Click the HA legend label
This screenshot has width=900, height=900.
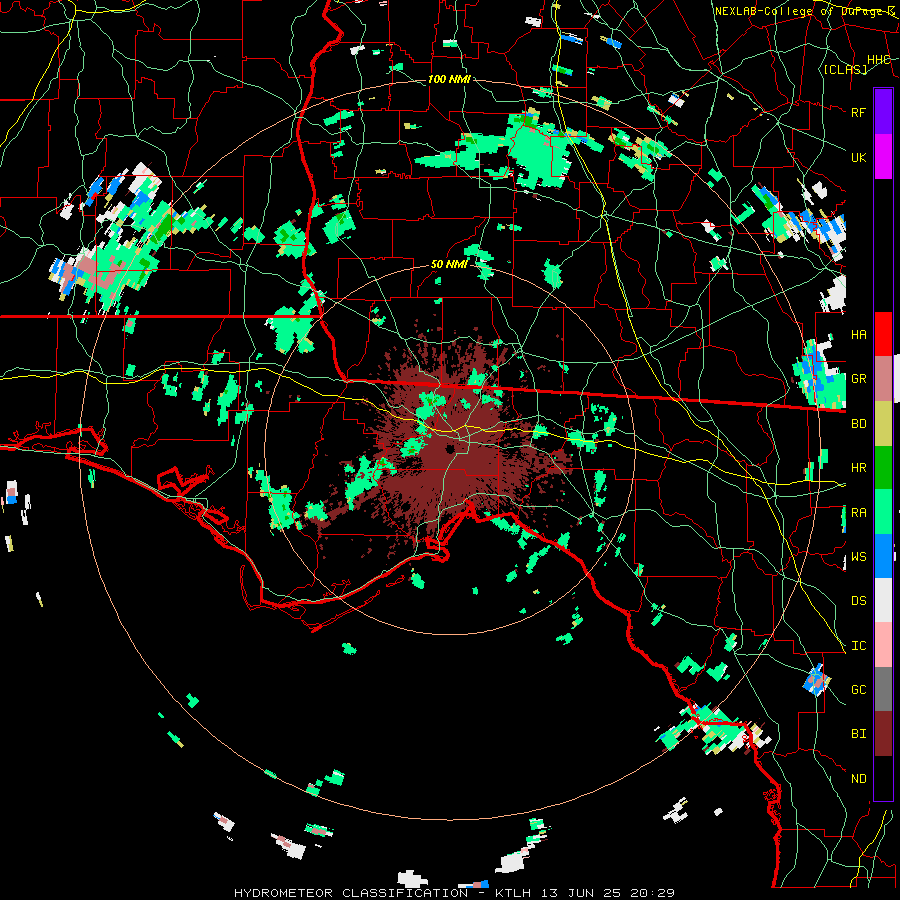click(x=859, y=335)
